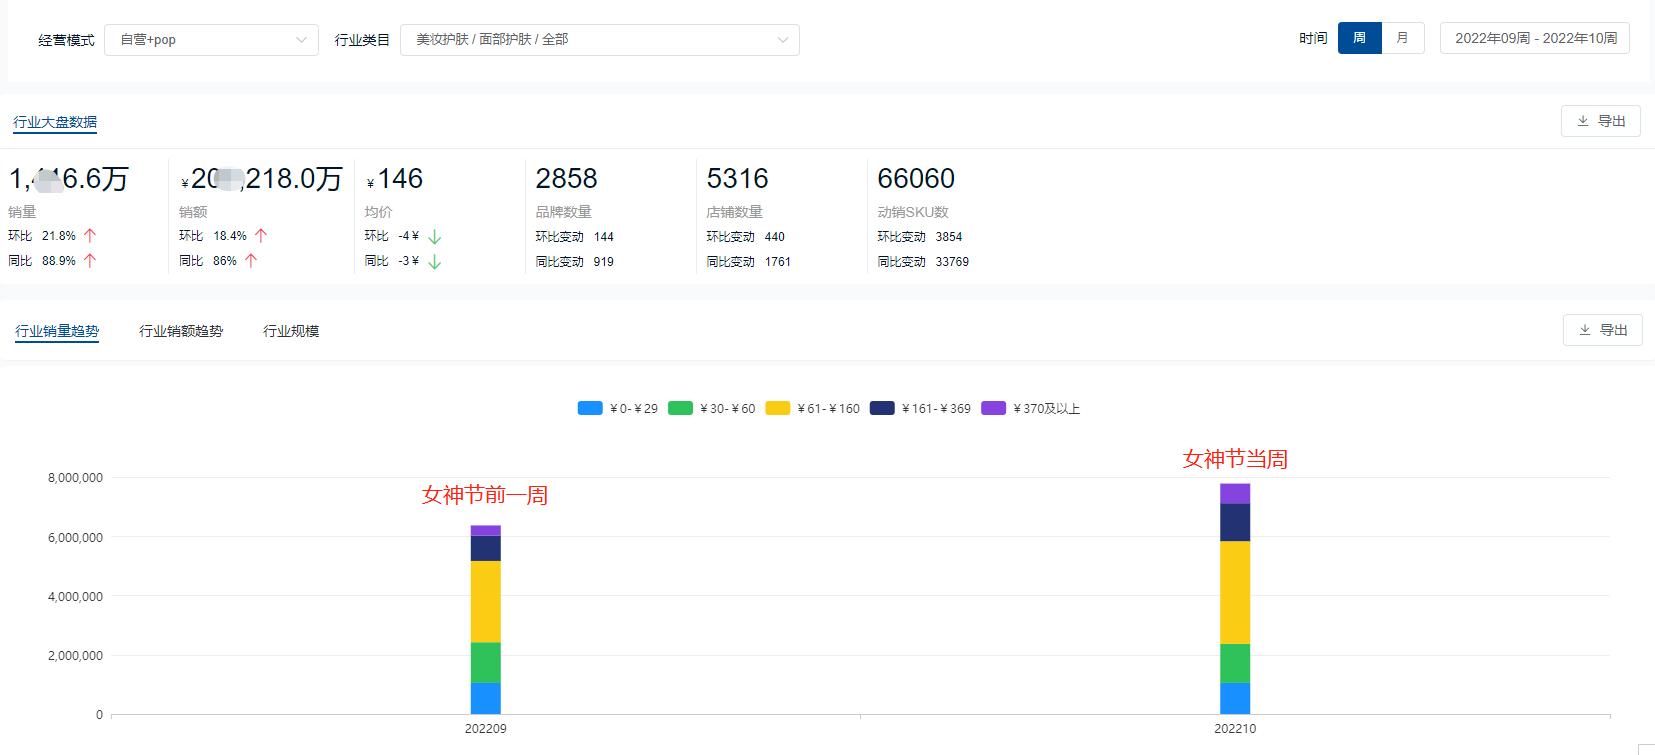This screenshot has height=755, width=1655.
Task: Click download icon in top 导出 button
Action: (1583, 121)
